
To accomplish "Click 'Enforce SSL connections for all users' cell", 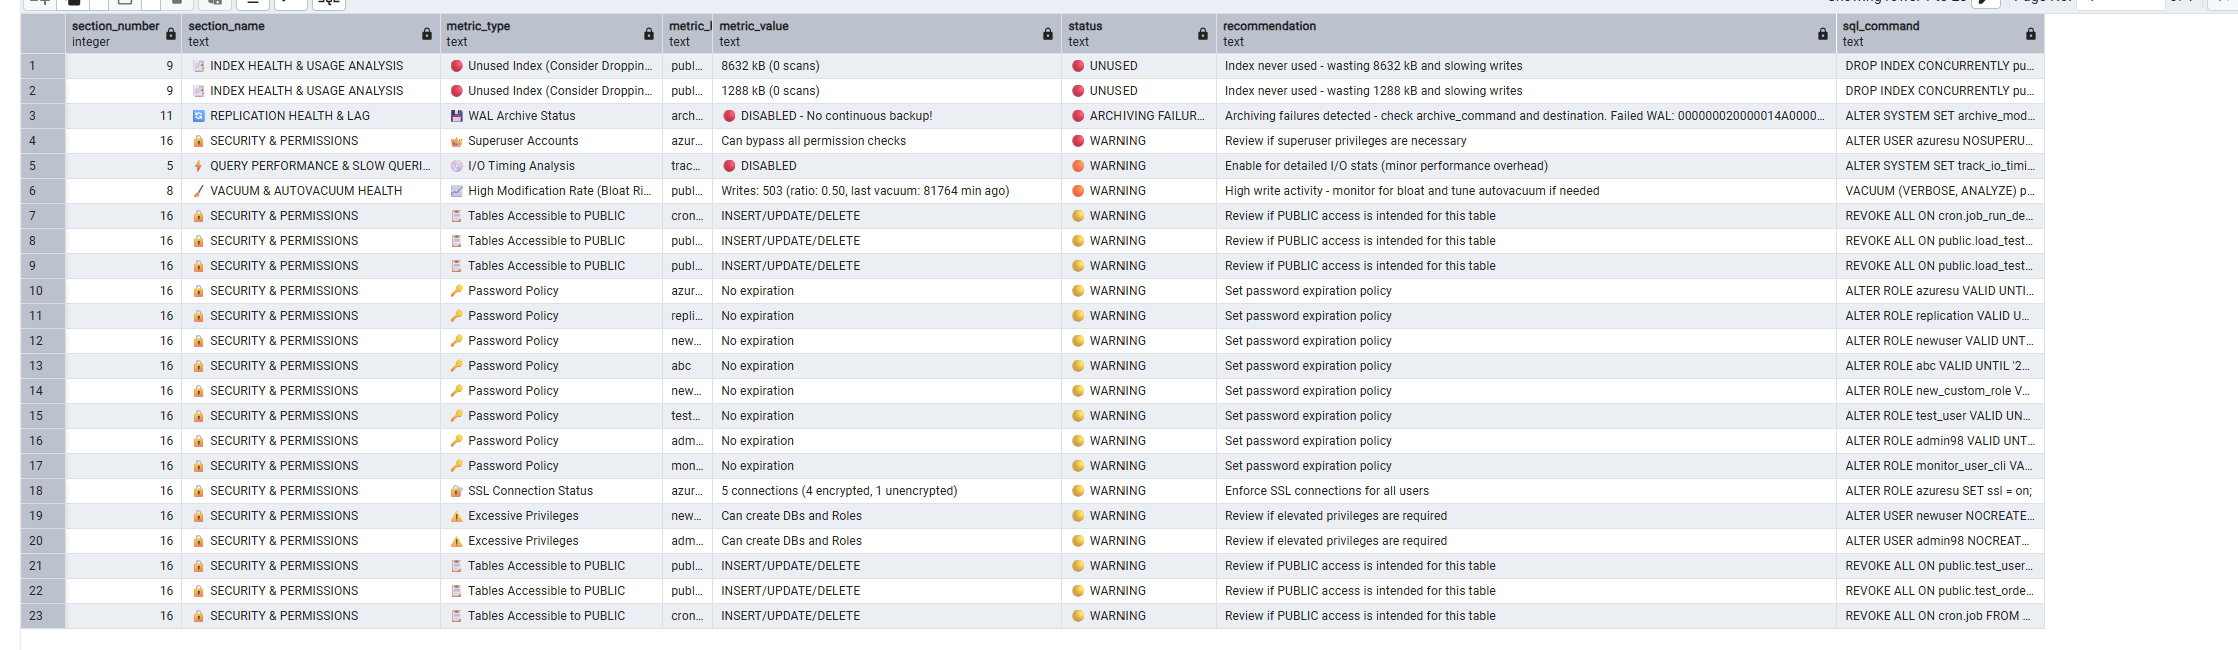I will click(1526, 491).
